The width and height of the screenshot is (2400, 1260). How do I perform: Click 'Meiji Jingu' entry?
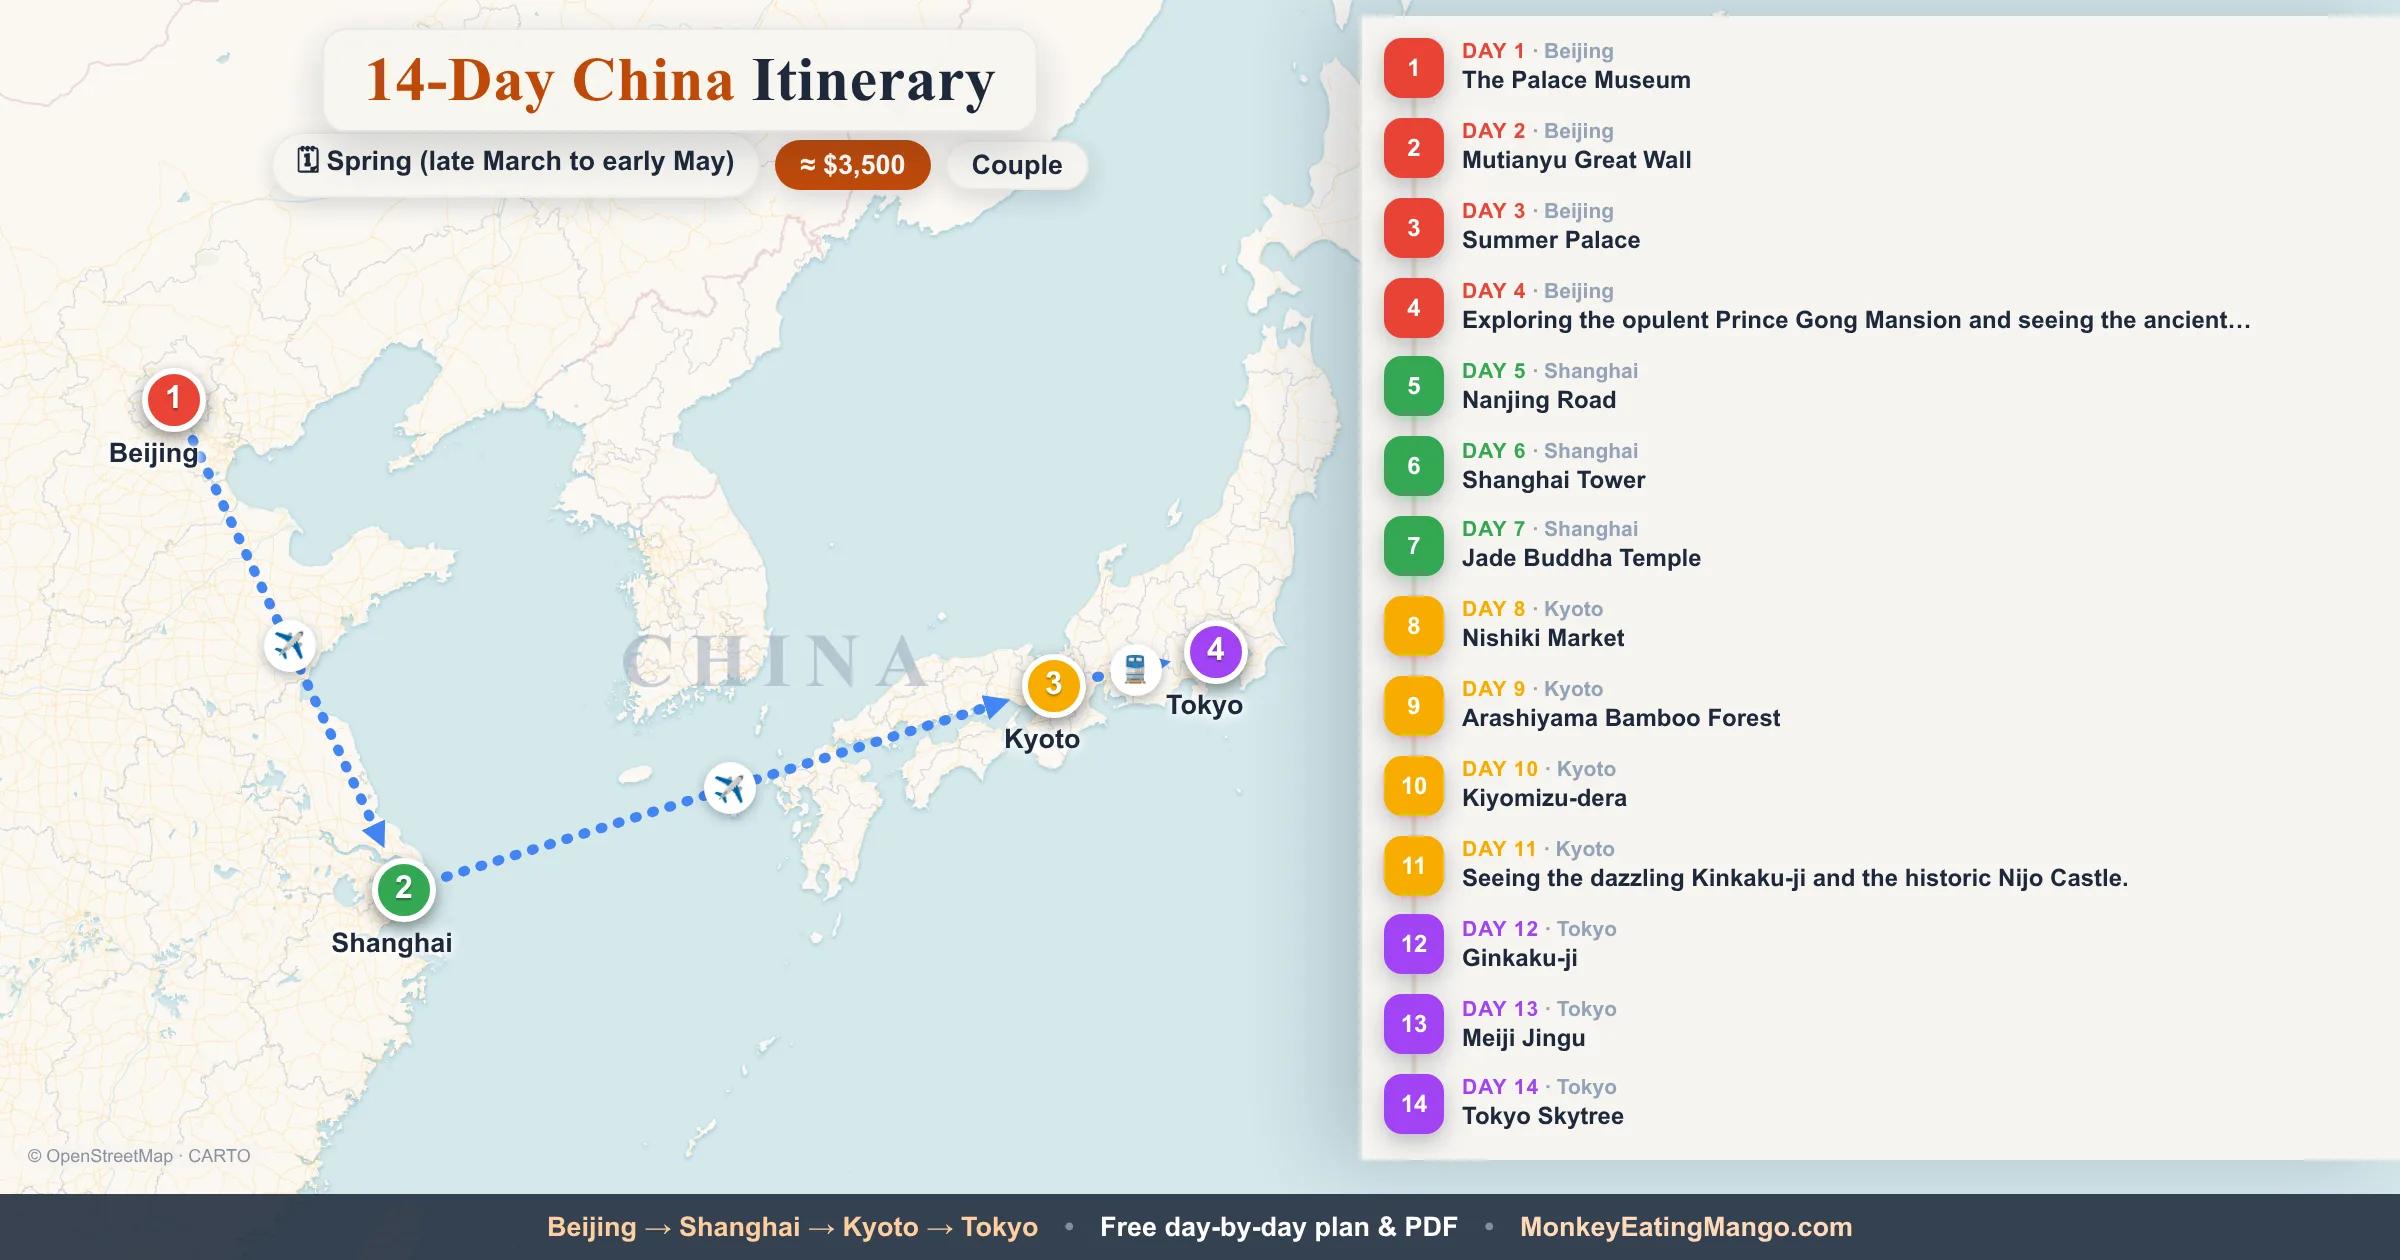[x=1524, y=1038]
